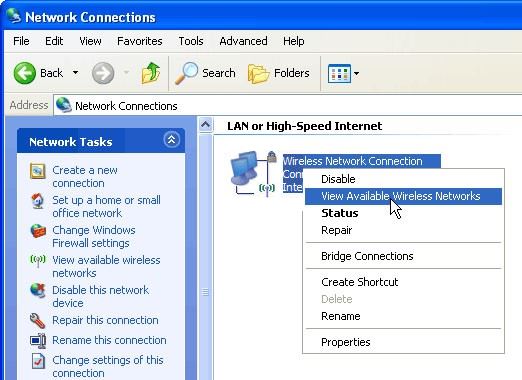Screen dimensions: 522x380
Task: Click the Network Tasks panel header text
Action: point(71,142)
